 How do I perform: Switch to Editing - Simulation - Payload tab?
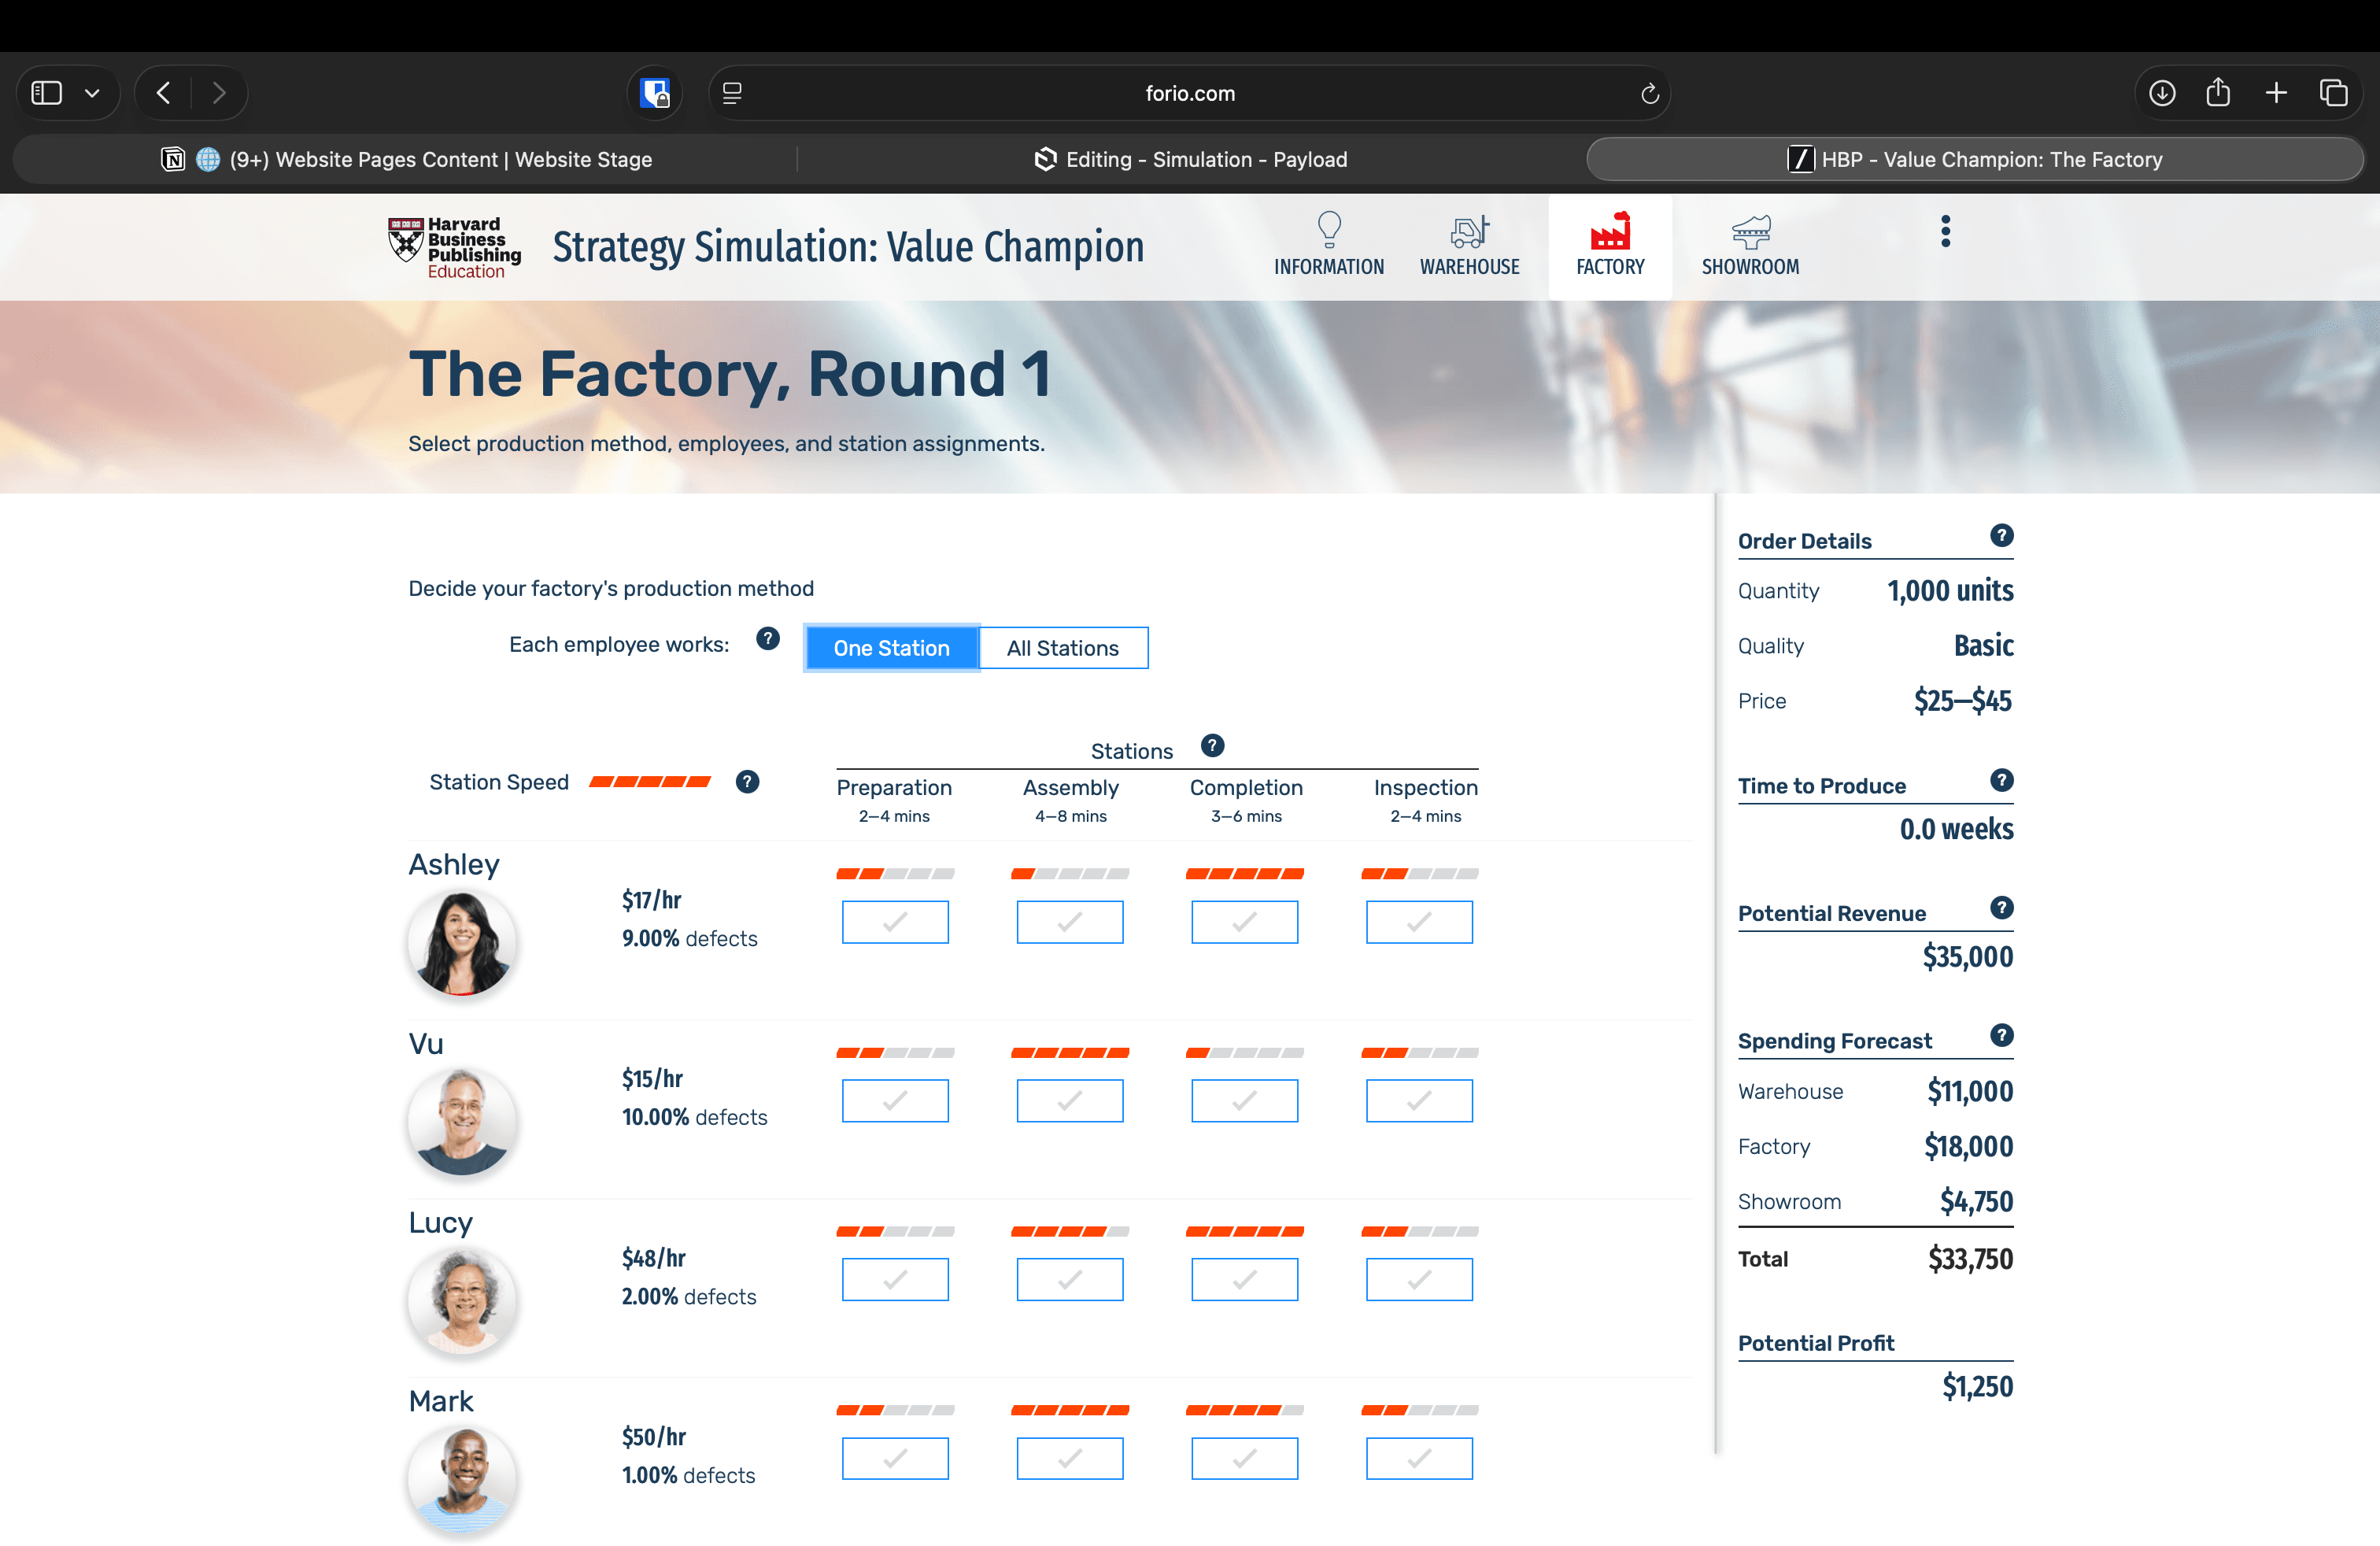point(1190,159)
